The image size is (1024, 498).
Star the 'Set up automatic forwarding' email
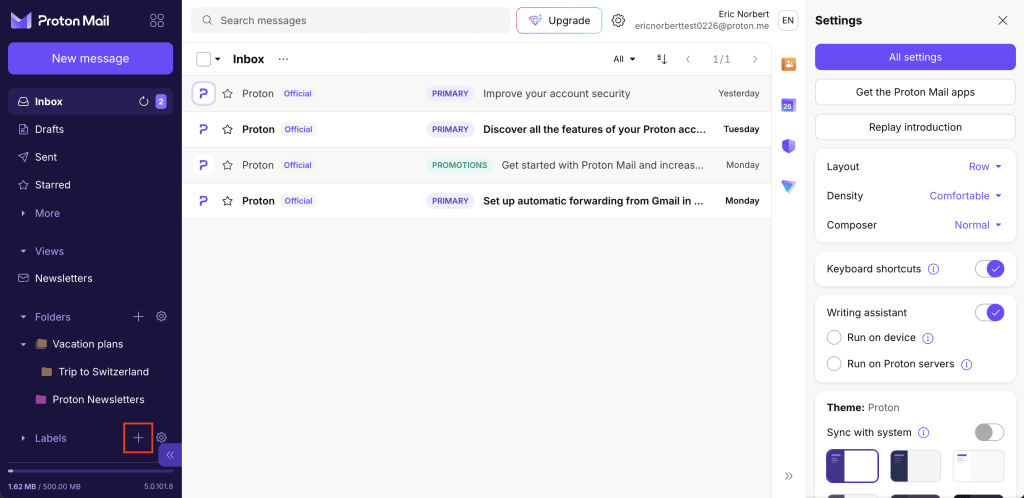pos(227,201)
